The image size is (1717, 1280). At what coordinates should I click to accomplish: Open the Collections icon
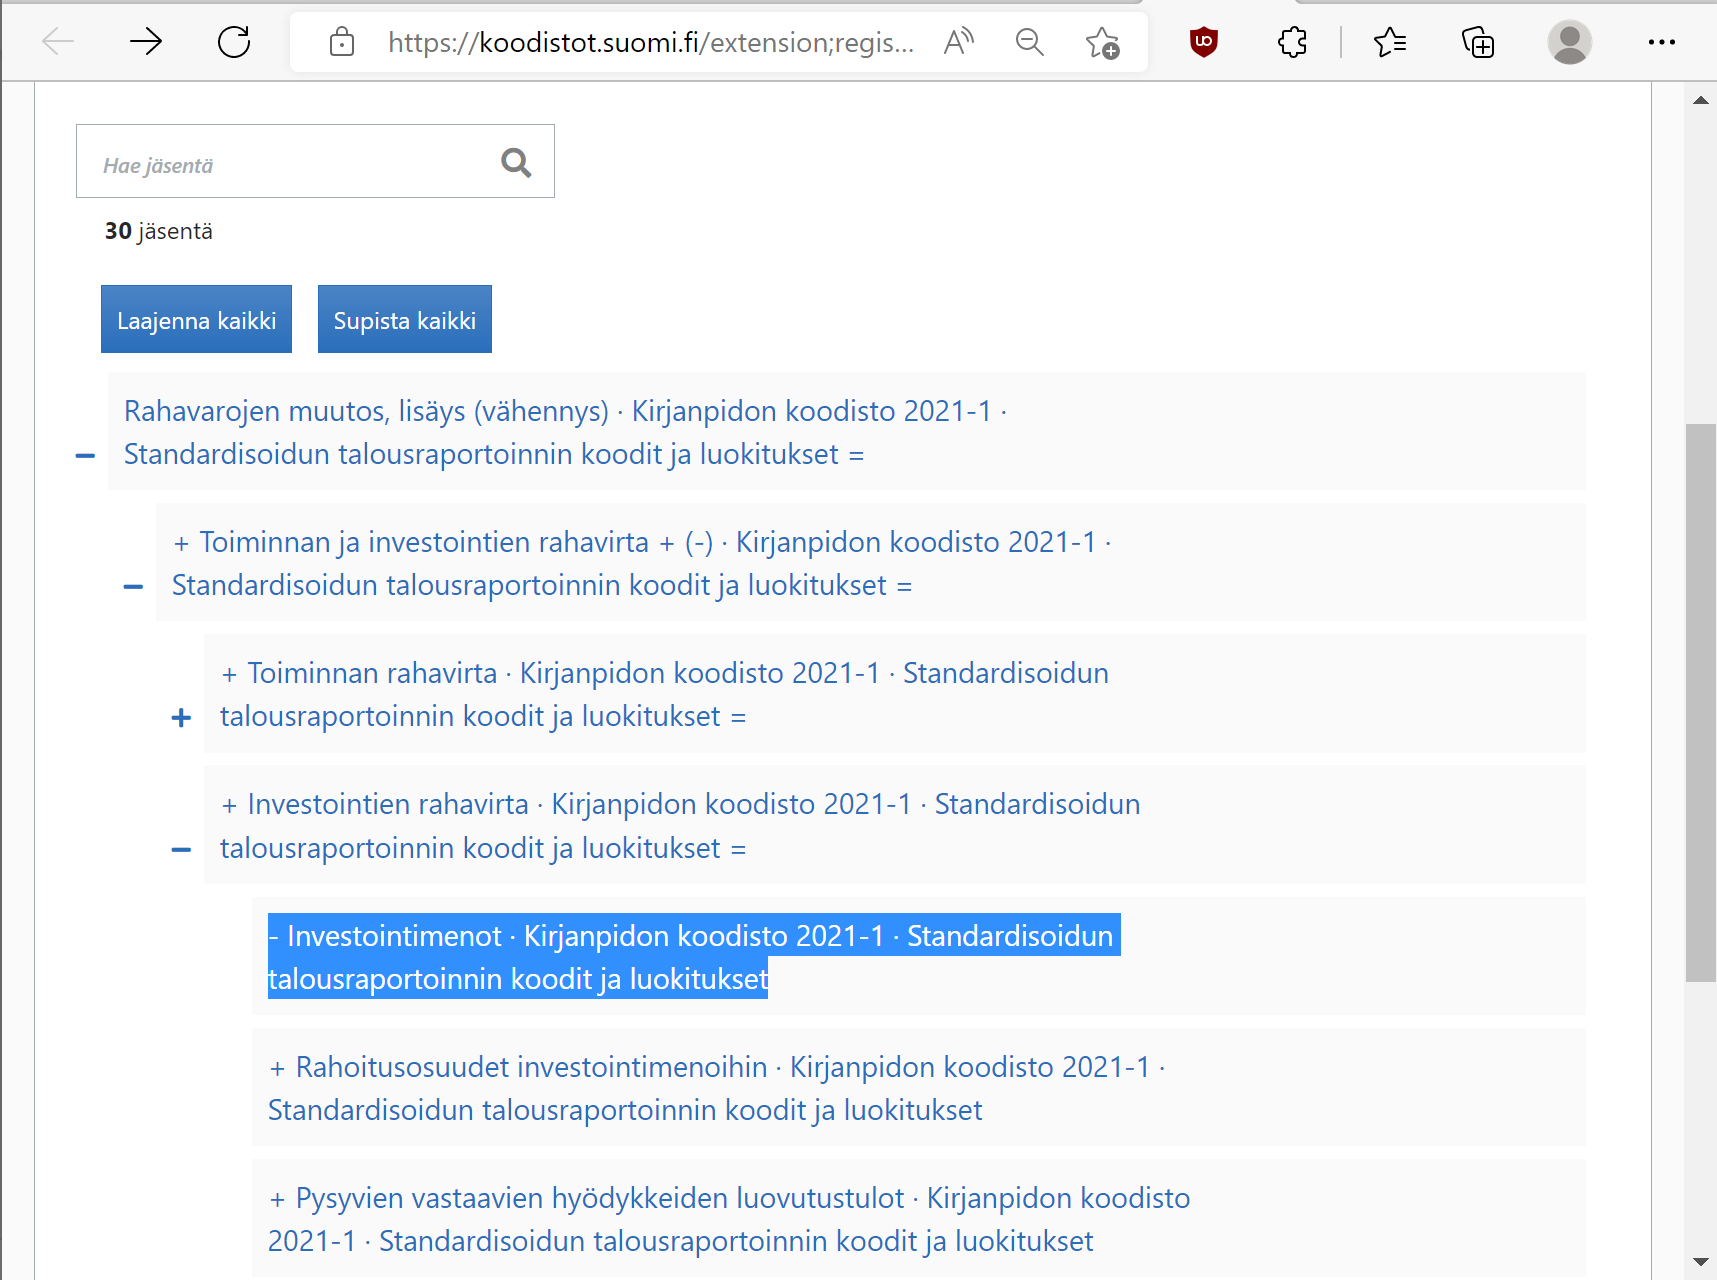(x=1477, y=42)
